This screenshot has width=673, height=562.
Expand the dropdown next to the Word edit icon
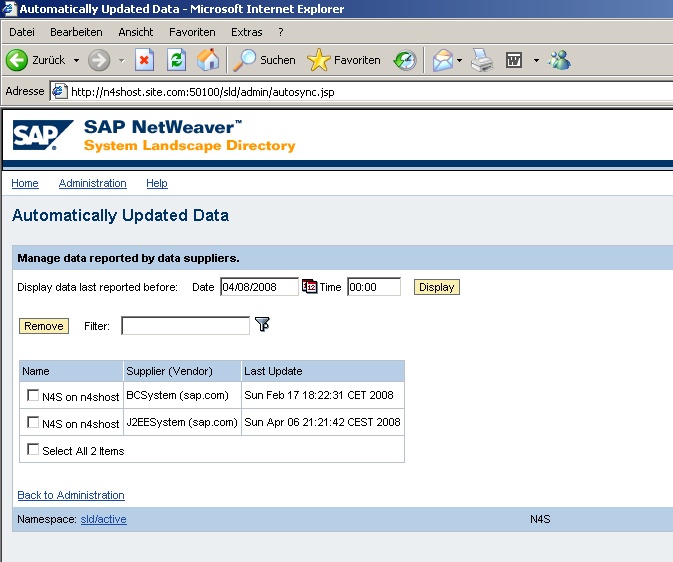536,60
